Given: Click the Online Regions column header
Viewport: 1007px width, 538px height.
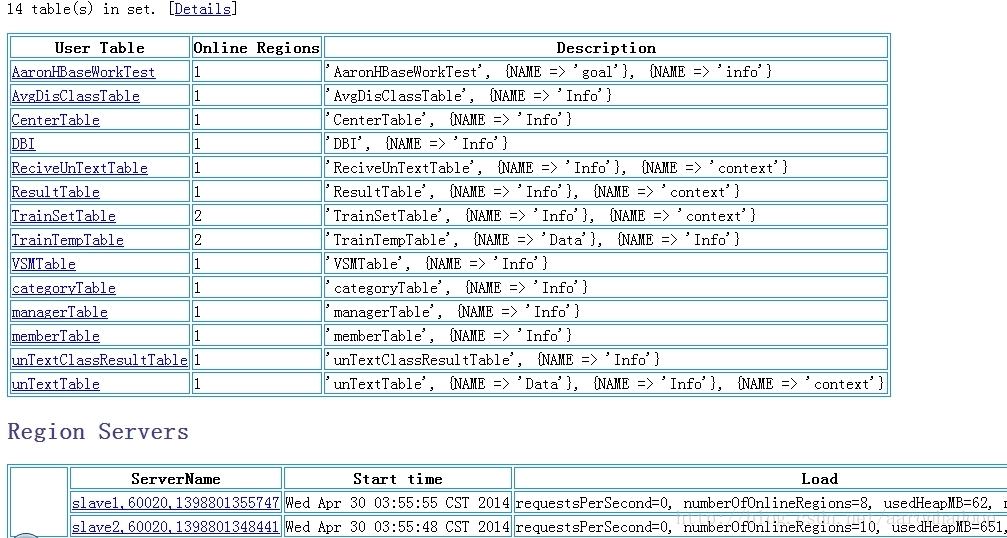Looking at the screenshot, I should click(x=257, y=48).
